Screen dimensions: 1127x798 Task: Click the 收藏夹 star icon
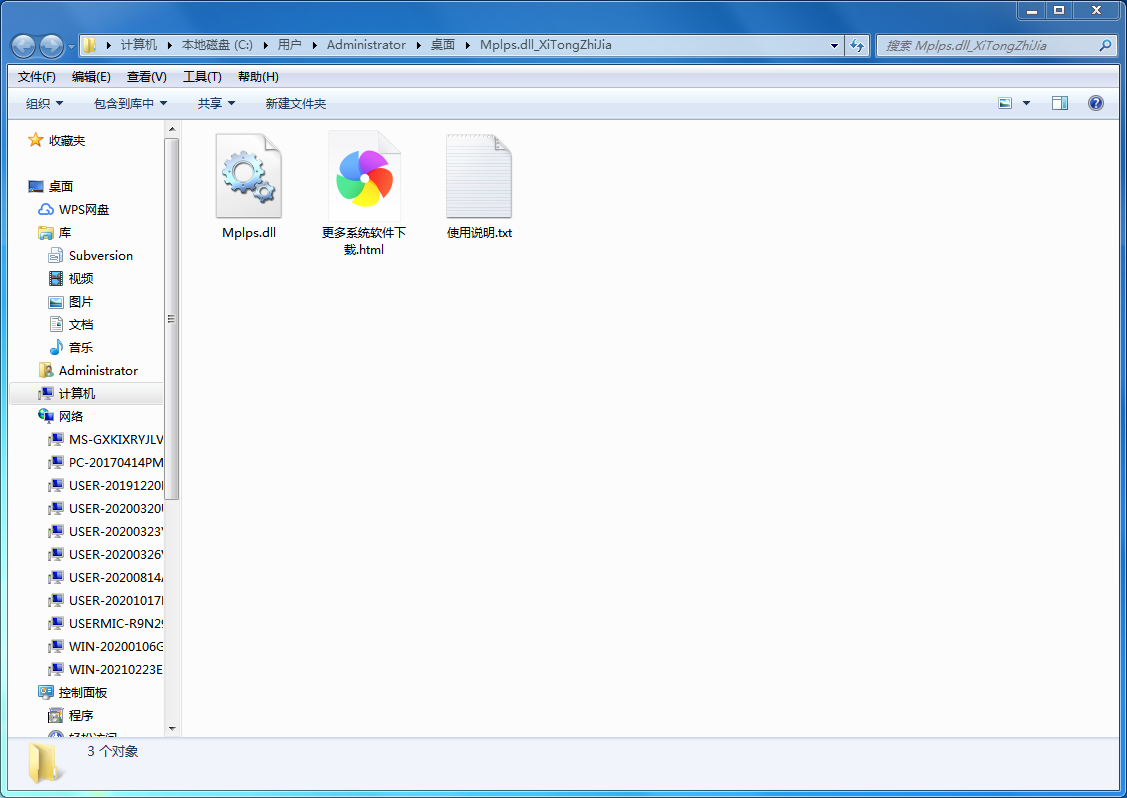click(35, 140)
